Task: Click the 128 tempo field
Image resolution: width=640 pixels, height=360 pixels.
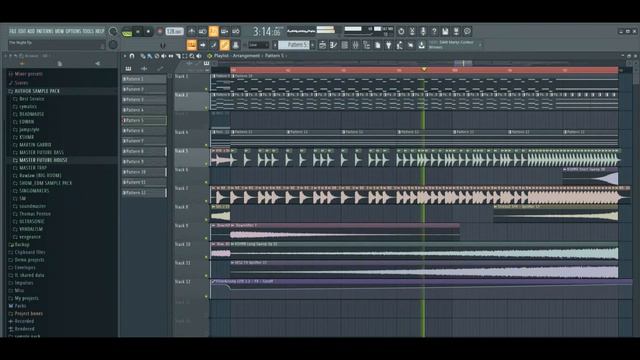Action: pos(175,31)
